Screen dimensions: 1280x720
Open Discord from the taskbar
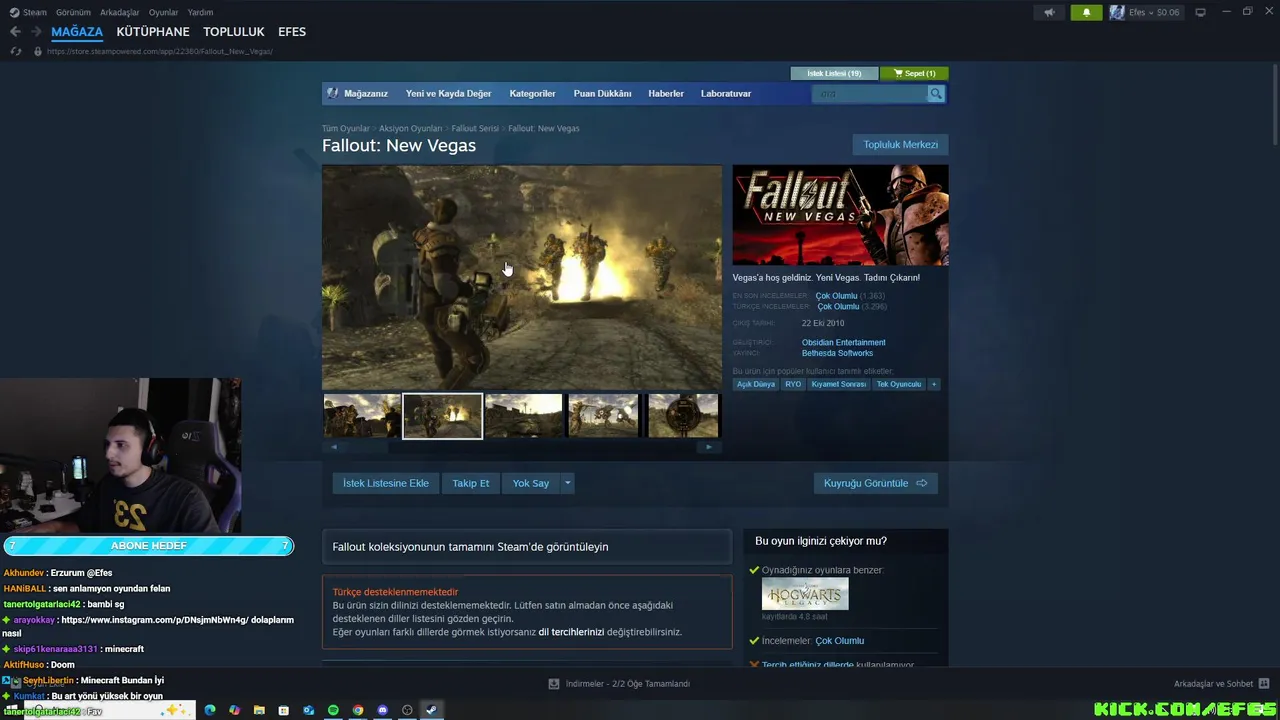(382, 710)
